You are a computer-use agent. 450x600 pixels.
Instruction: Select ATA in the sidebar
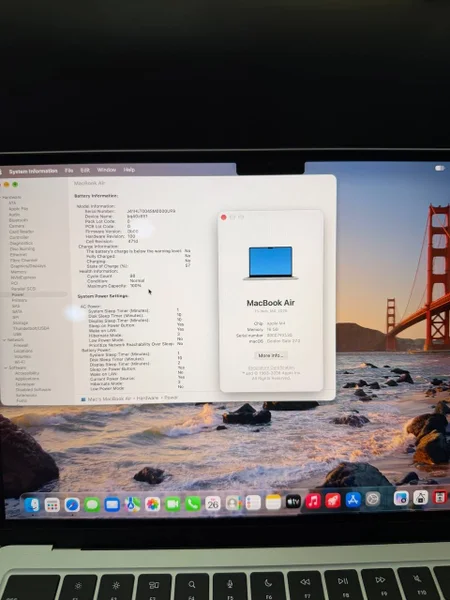(13, 203)
